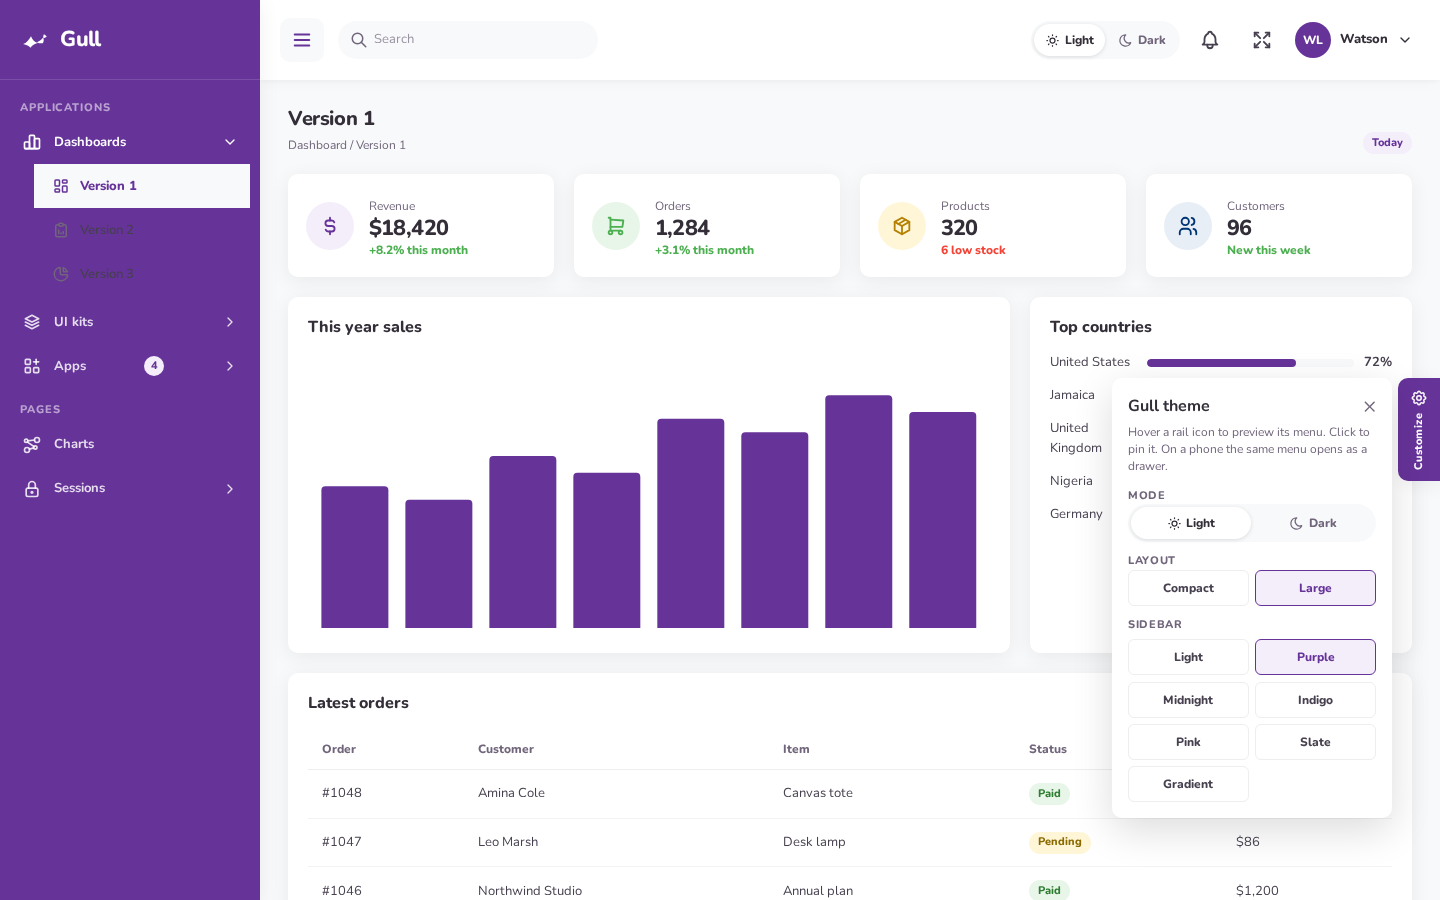Close the Gull theme panel
This screenshot has height=900, width=1440.
pyautogui.click(x=1370, y=406)
